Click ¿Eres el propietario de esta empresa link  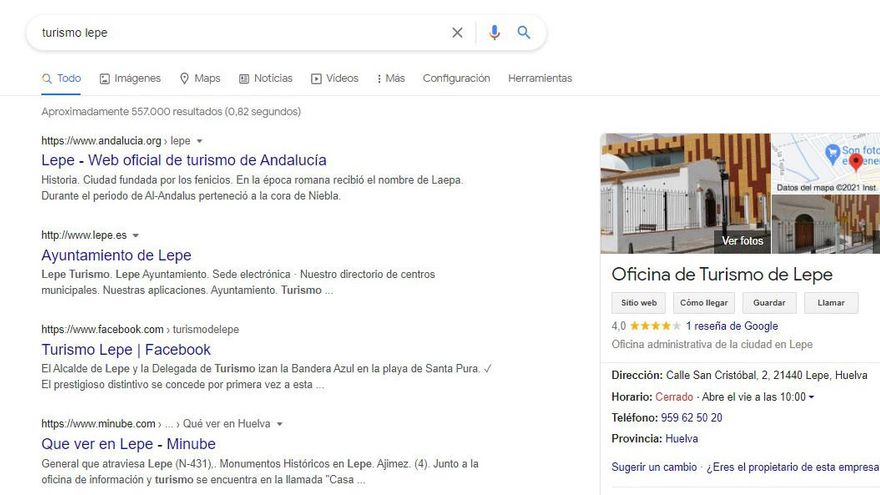[792, 467]
